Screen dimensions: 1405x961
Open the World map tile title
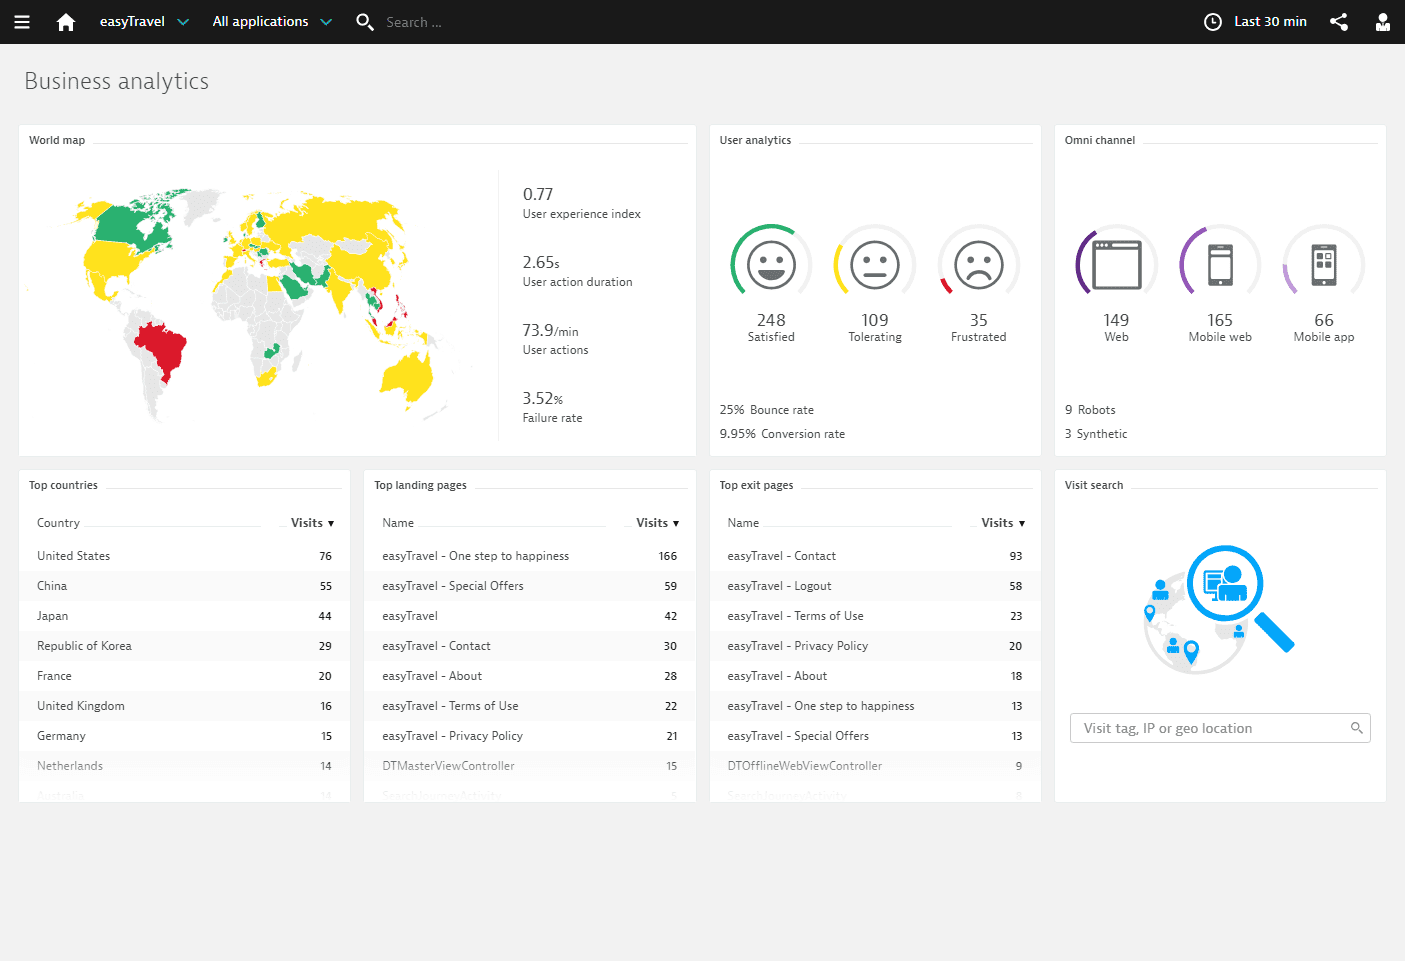click(57, 140)
